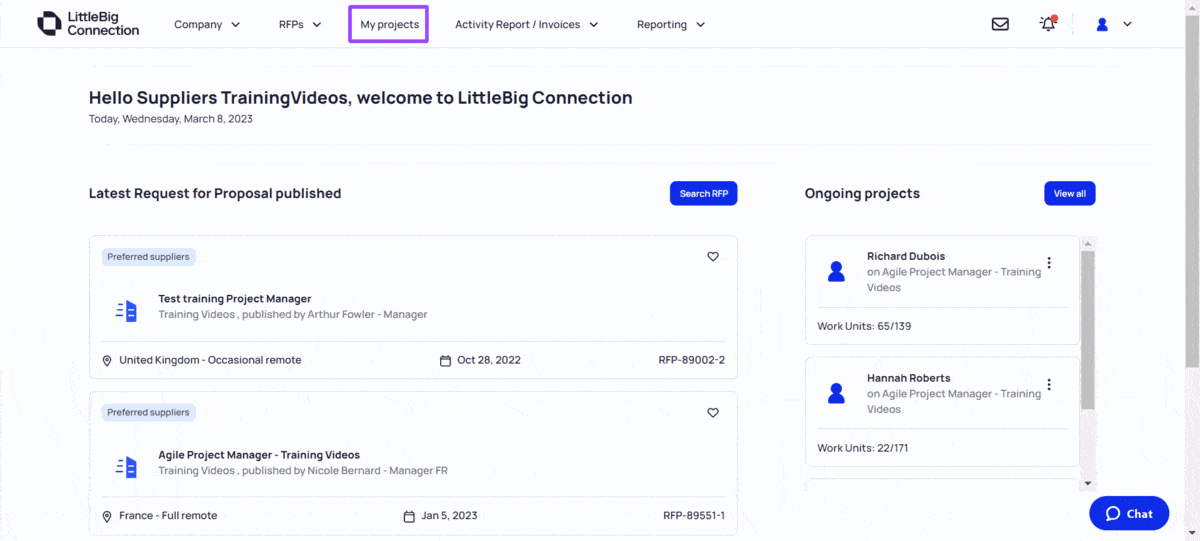The image size is (1200, 541).
Task: Click the ongoing projects scrollbar down arrow
Action: click(1088, 483)
